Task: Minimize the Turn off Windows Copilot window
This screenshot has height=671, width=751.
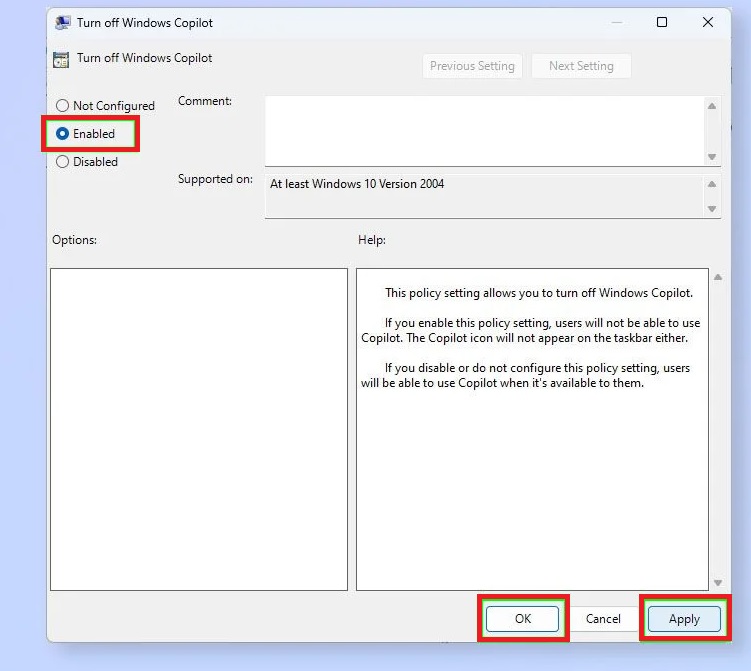Action: pyautogui.click(x=617, y=22)
